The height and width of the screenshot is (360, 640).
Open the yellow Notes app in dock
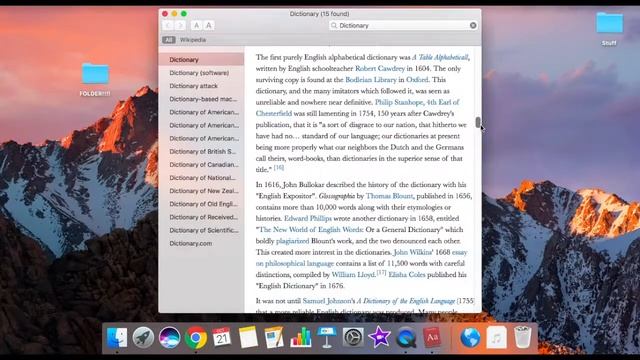[x=248, y=338]
